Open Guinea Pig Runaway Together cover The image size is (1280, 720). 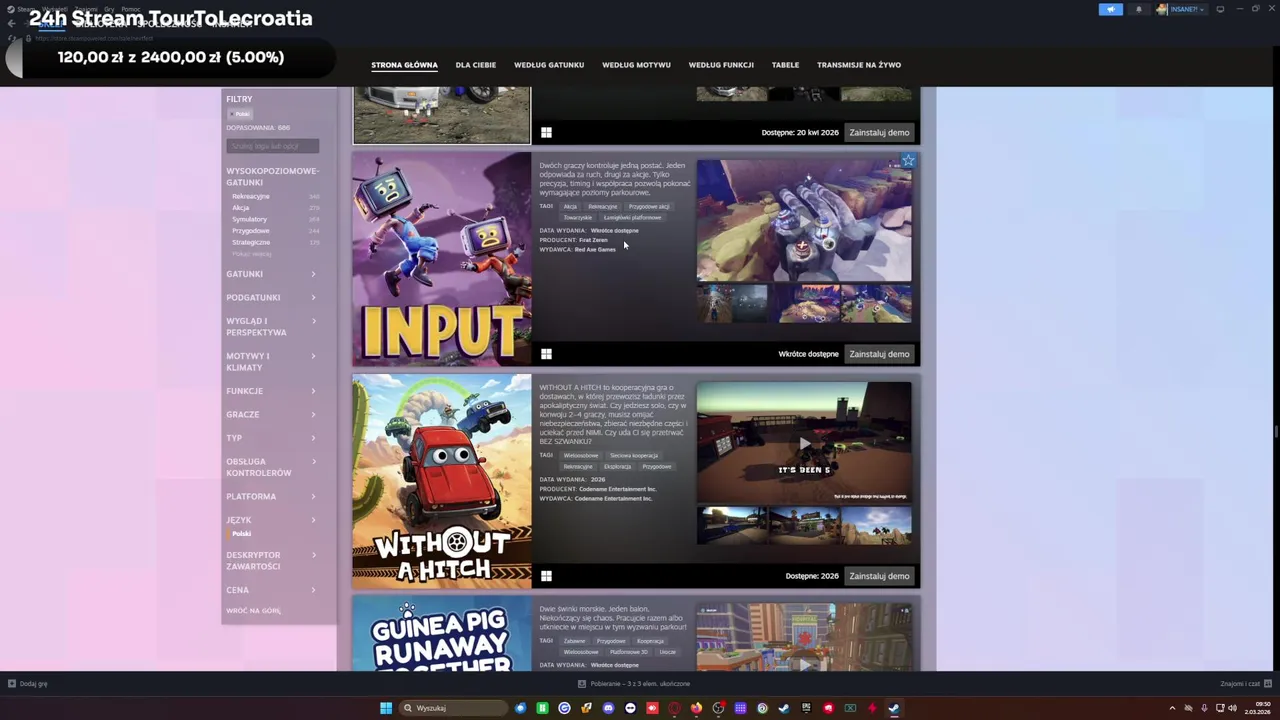(x=442, y=634)
